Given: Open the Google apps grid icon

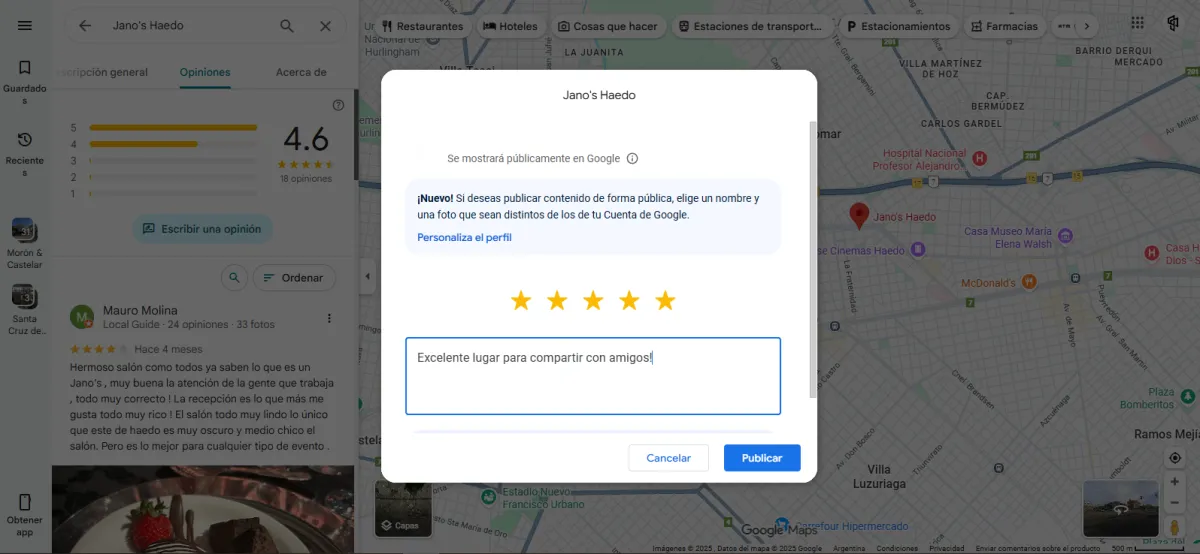Looking at the screenshot, I should pos(1138,24).
